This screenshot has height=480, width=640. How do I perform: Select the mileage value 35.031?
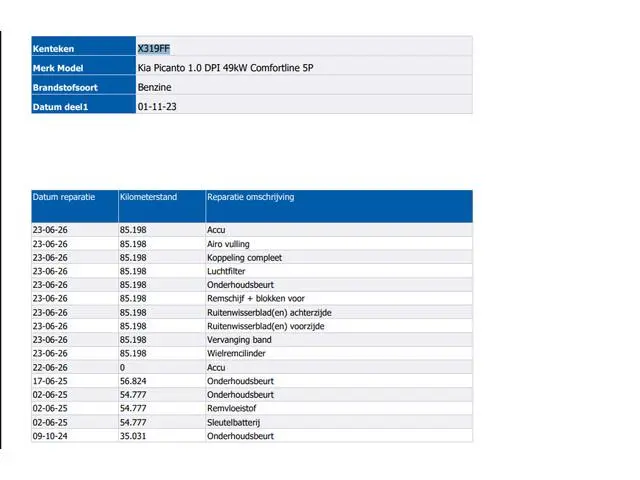[x=133, y=436]
